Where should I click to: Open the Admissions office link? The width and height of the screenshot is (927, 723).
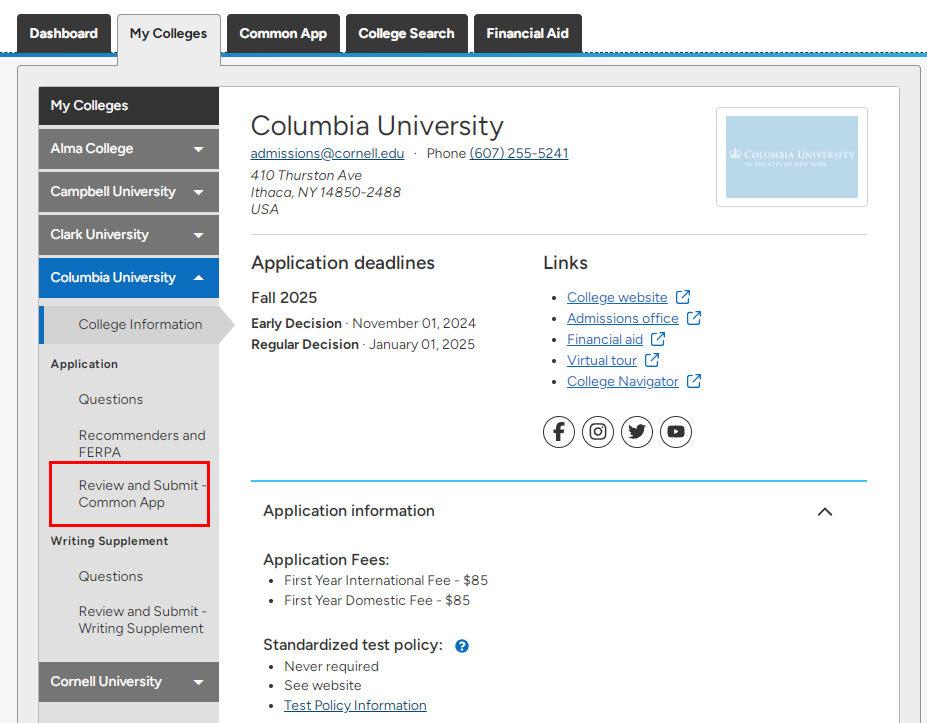[x=623, y=318]
